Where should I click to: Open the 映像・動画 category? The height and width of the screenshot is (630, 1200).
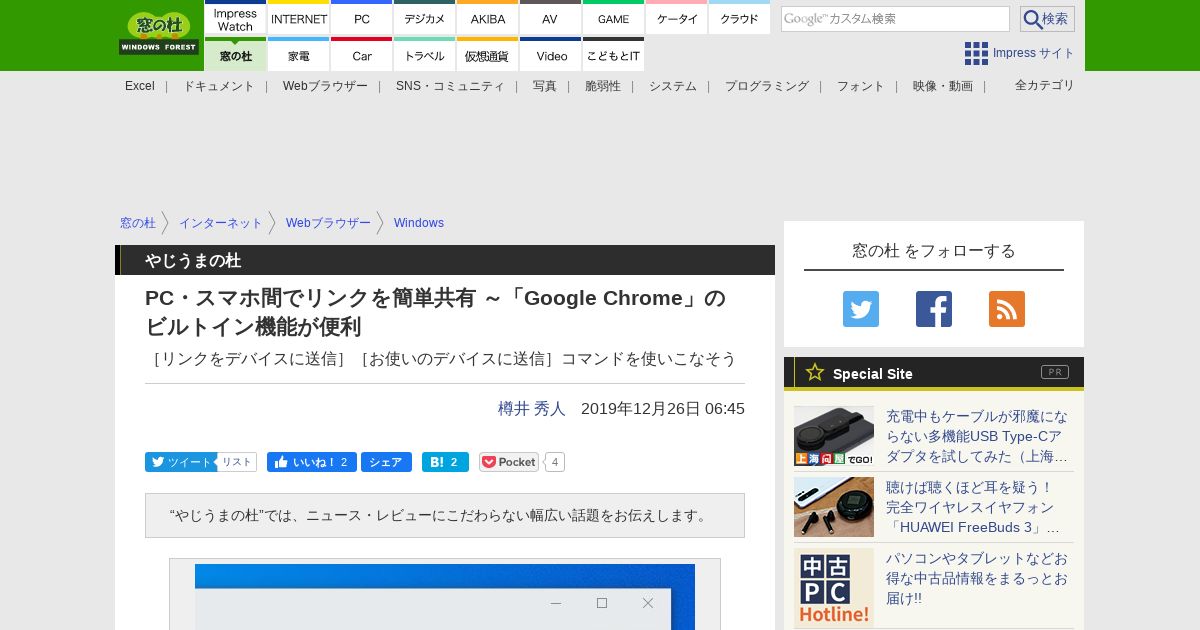point(943,86)
